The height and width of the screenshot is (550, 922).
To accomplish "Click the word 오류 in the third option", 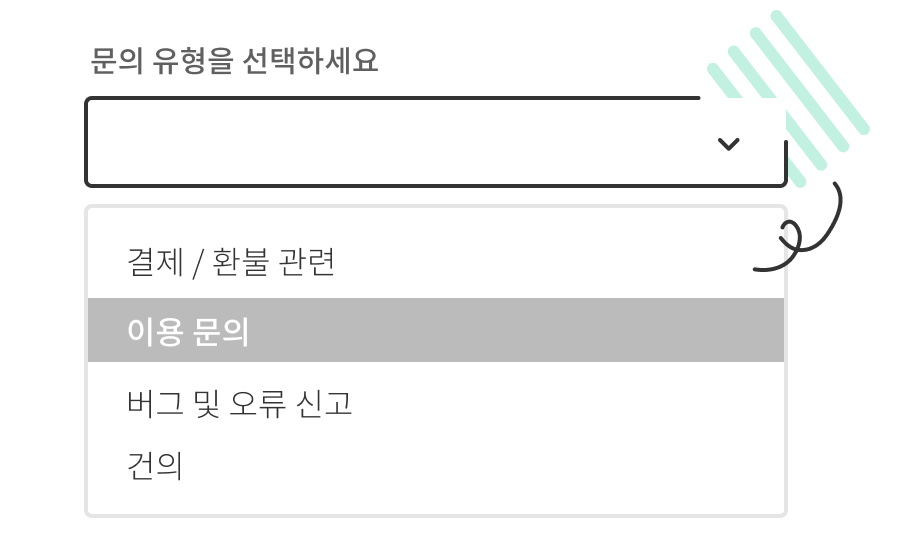I will click(x=258, y=404).
